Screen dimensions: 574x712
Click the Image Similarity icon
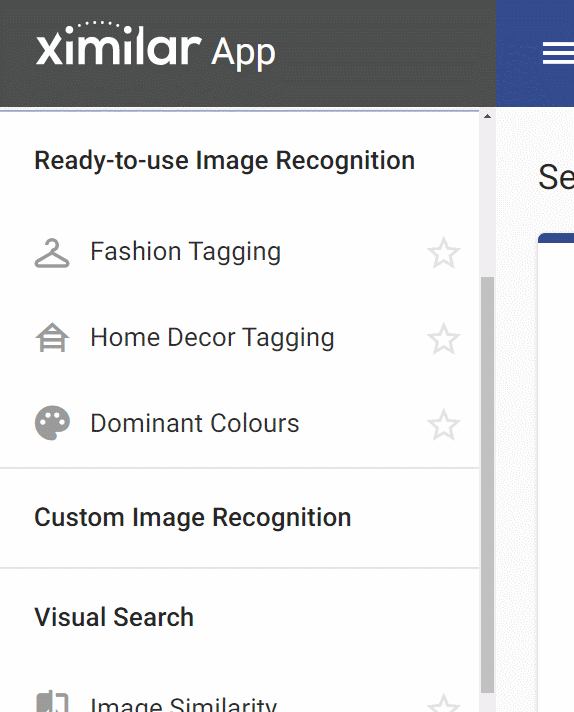[x=52, y=702]
